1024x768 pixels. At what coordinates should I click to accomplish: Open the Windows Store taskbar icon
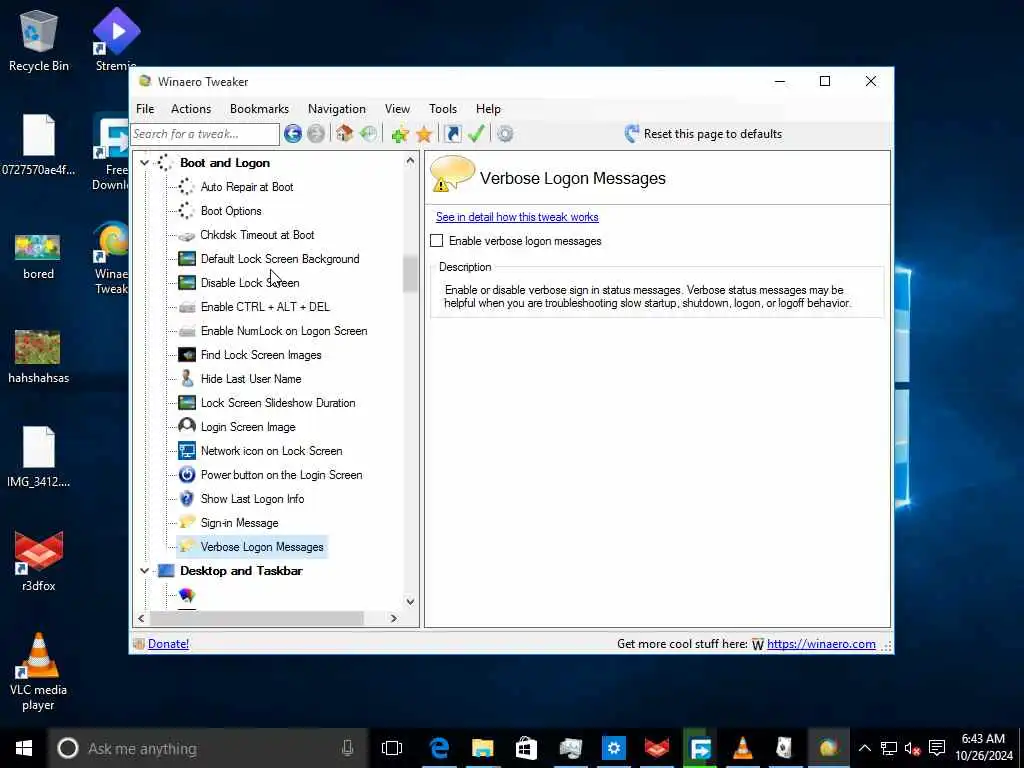[x=526, y=748]
